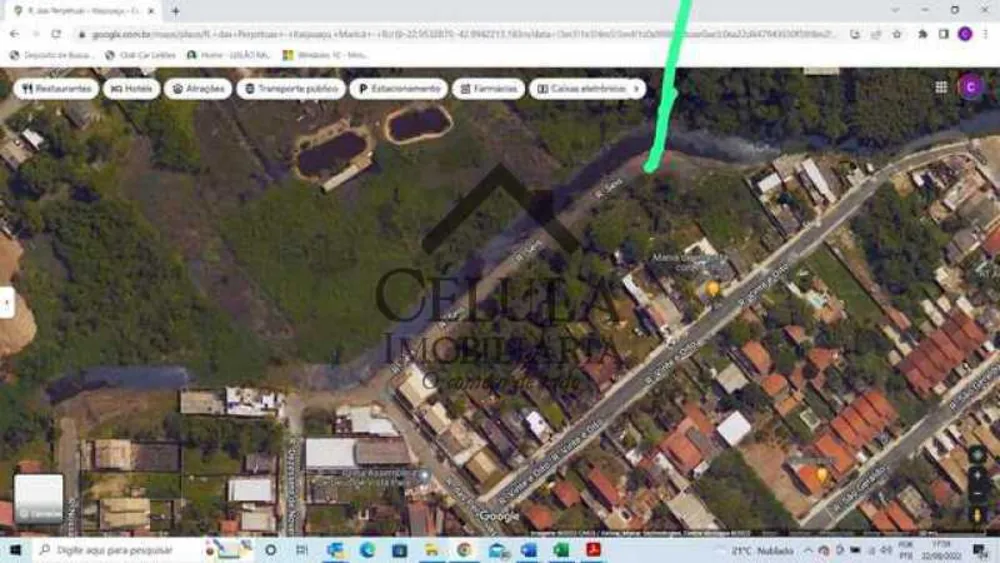Open the taskbar clock and date
Viewport: 1000px width, 563px height.
point(941,550)
